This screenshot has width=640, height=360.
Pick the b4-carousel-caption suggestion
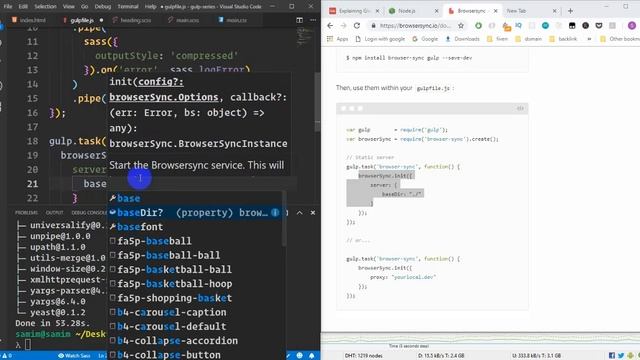(x=195, y=312)
